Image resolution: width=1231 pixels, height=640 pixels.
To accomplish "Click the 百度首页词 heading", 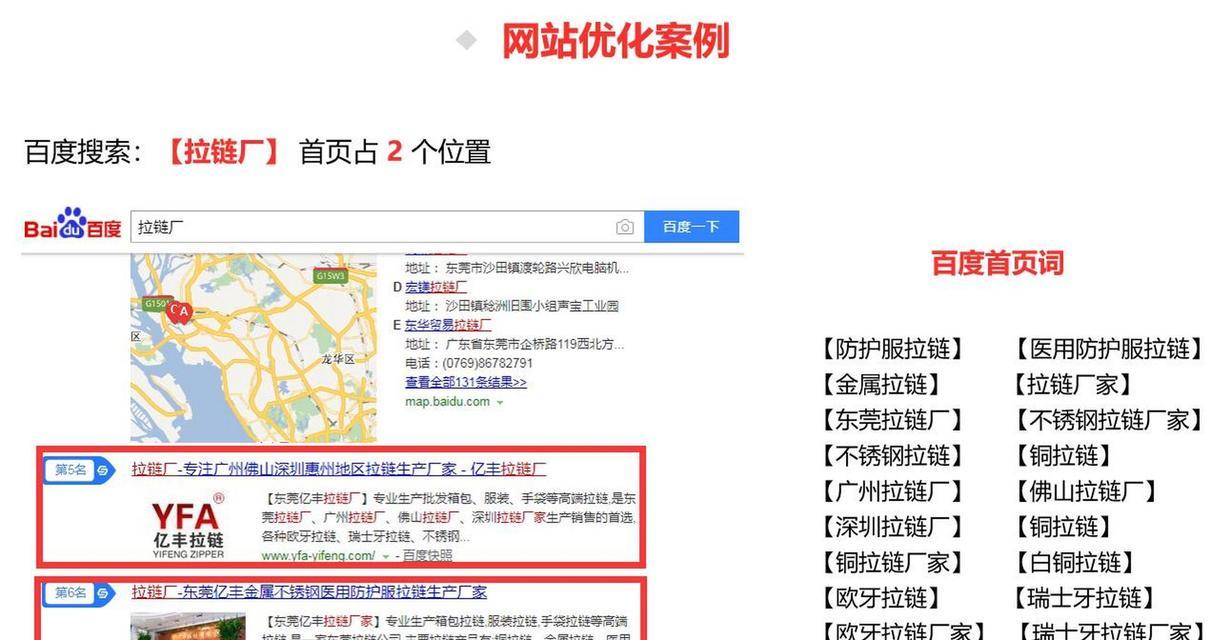I will click(x=997, y=264).
